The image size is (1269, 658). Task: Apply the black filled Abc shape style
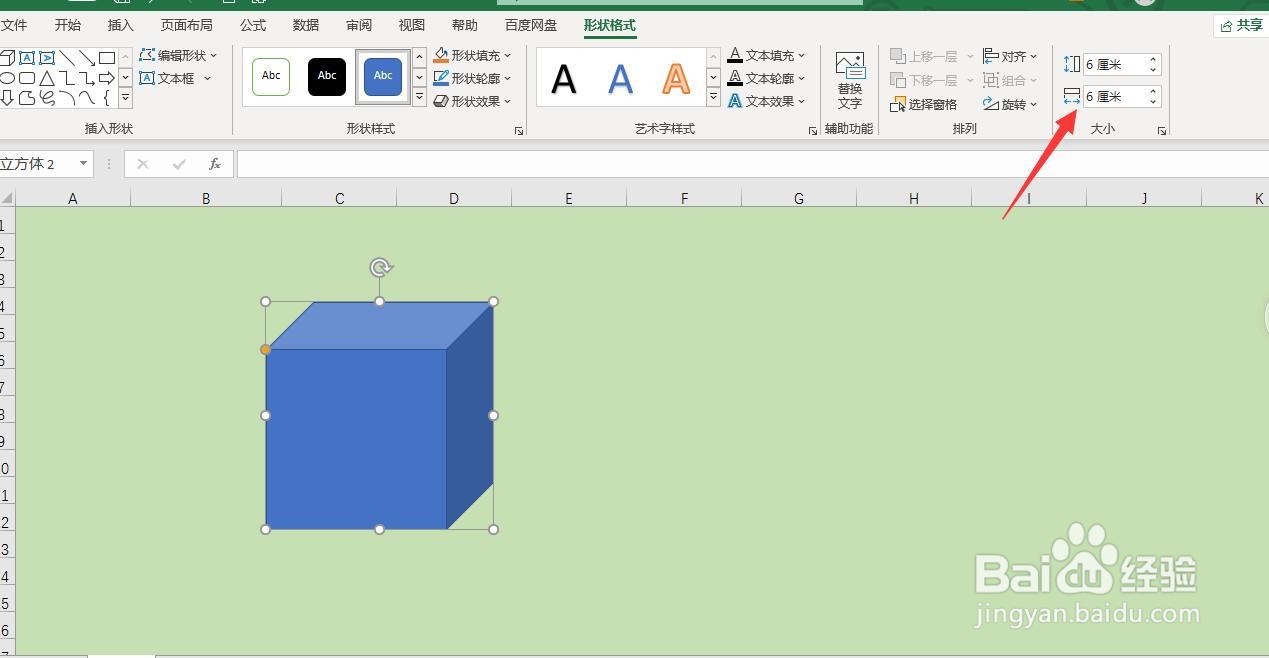[327, 76]
